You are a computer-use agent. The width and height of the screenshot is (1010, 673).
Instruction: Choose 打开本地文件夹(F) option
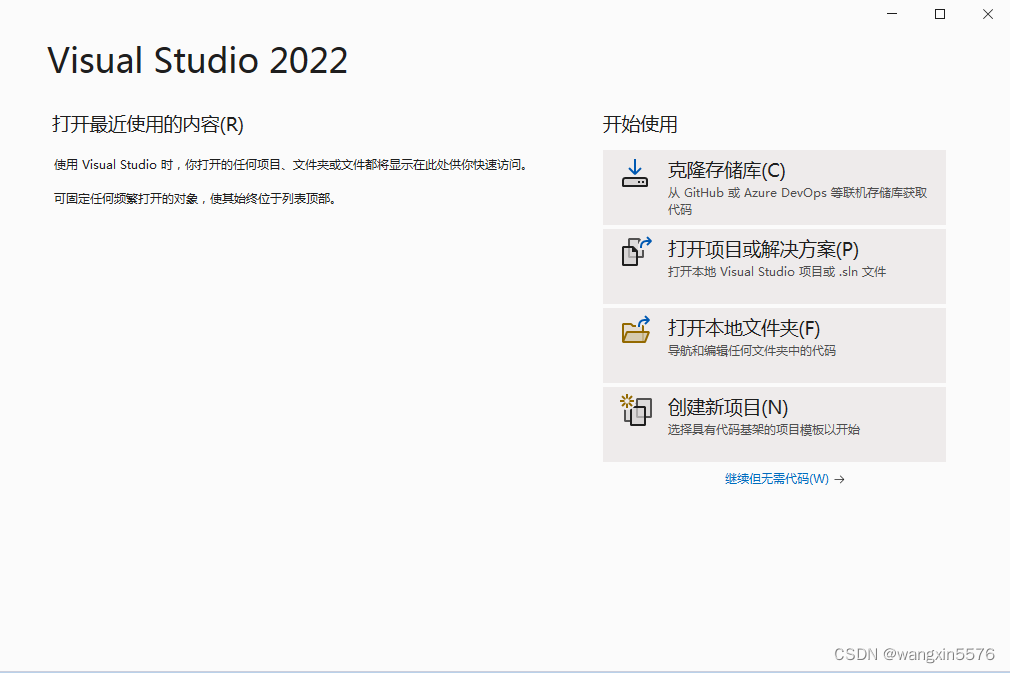[x=774, y=345]
